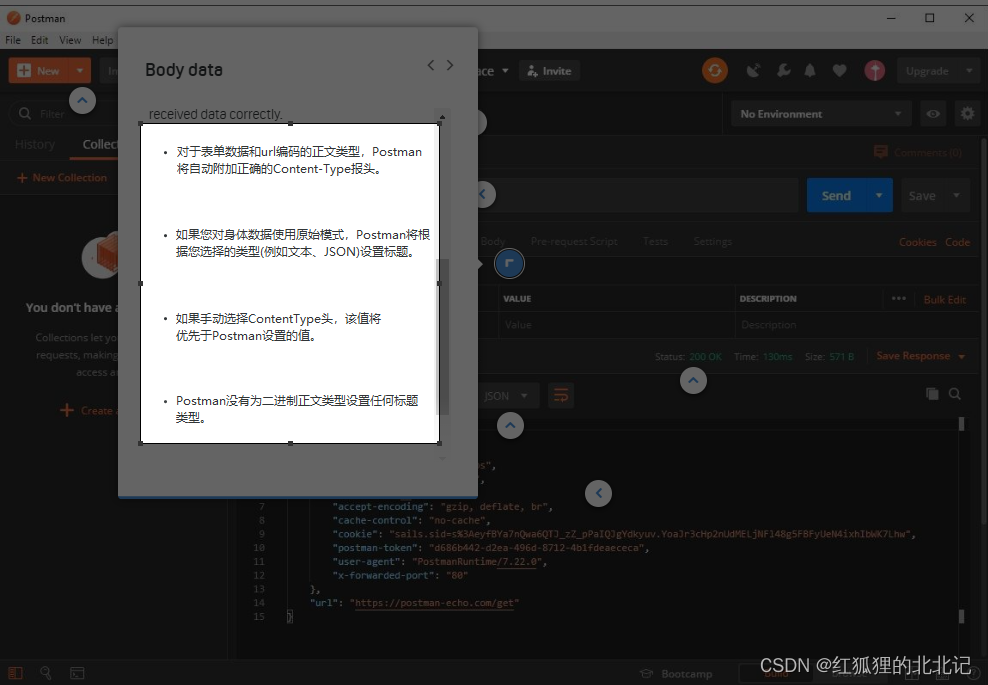Open the No Environment dropdown
Screen dimensions: 988x685
coord(821,114)
